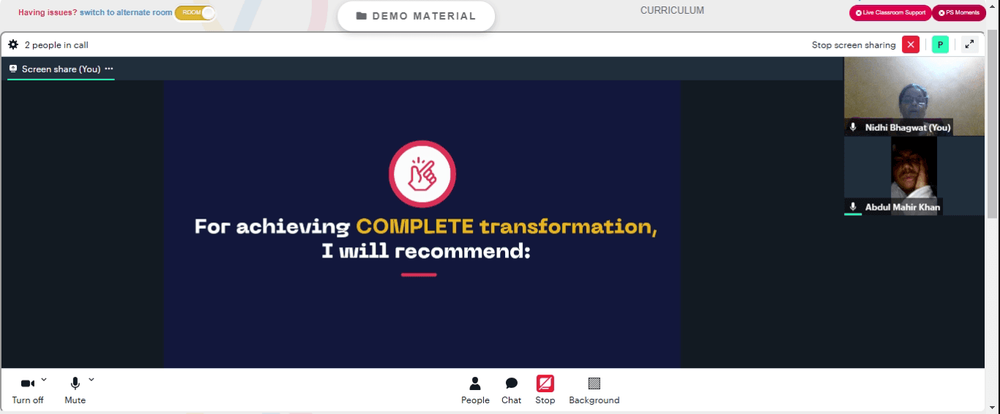This screenshot has height=414, width=1000.
Task: Open microphone options chevron
Action: [91, 380]
